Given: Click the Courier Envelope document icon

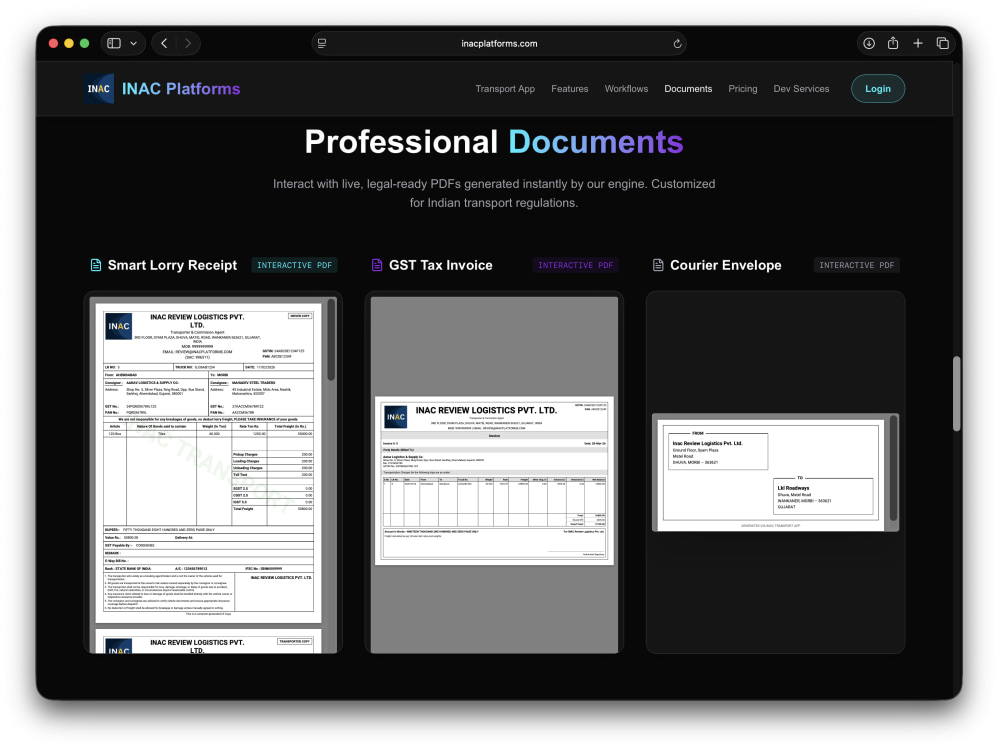Looking at the screenshot, I should (x=658, y=265).
